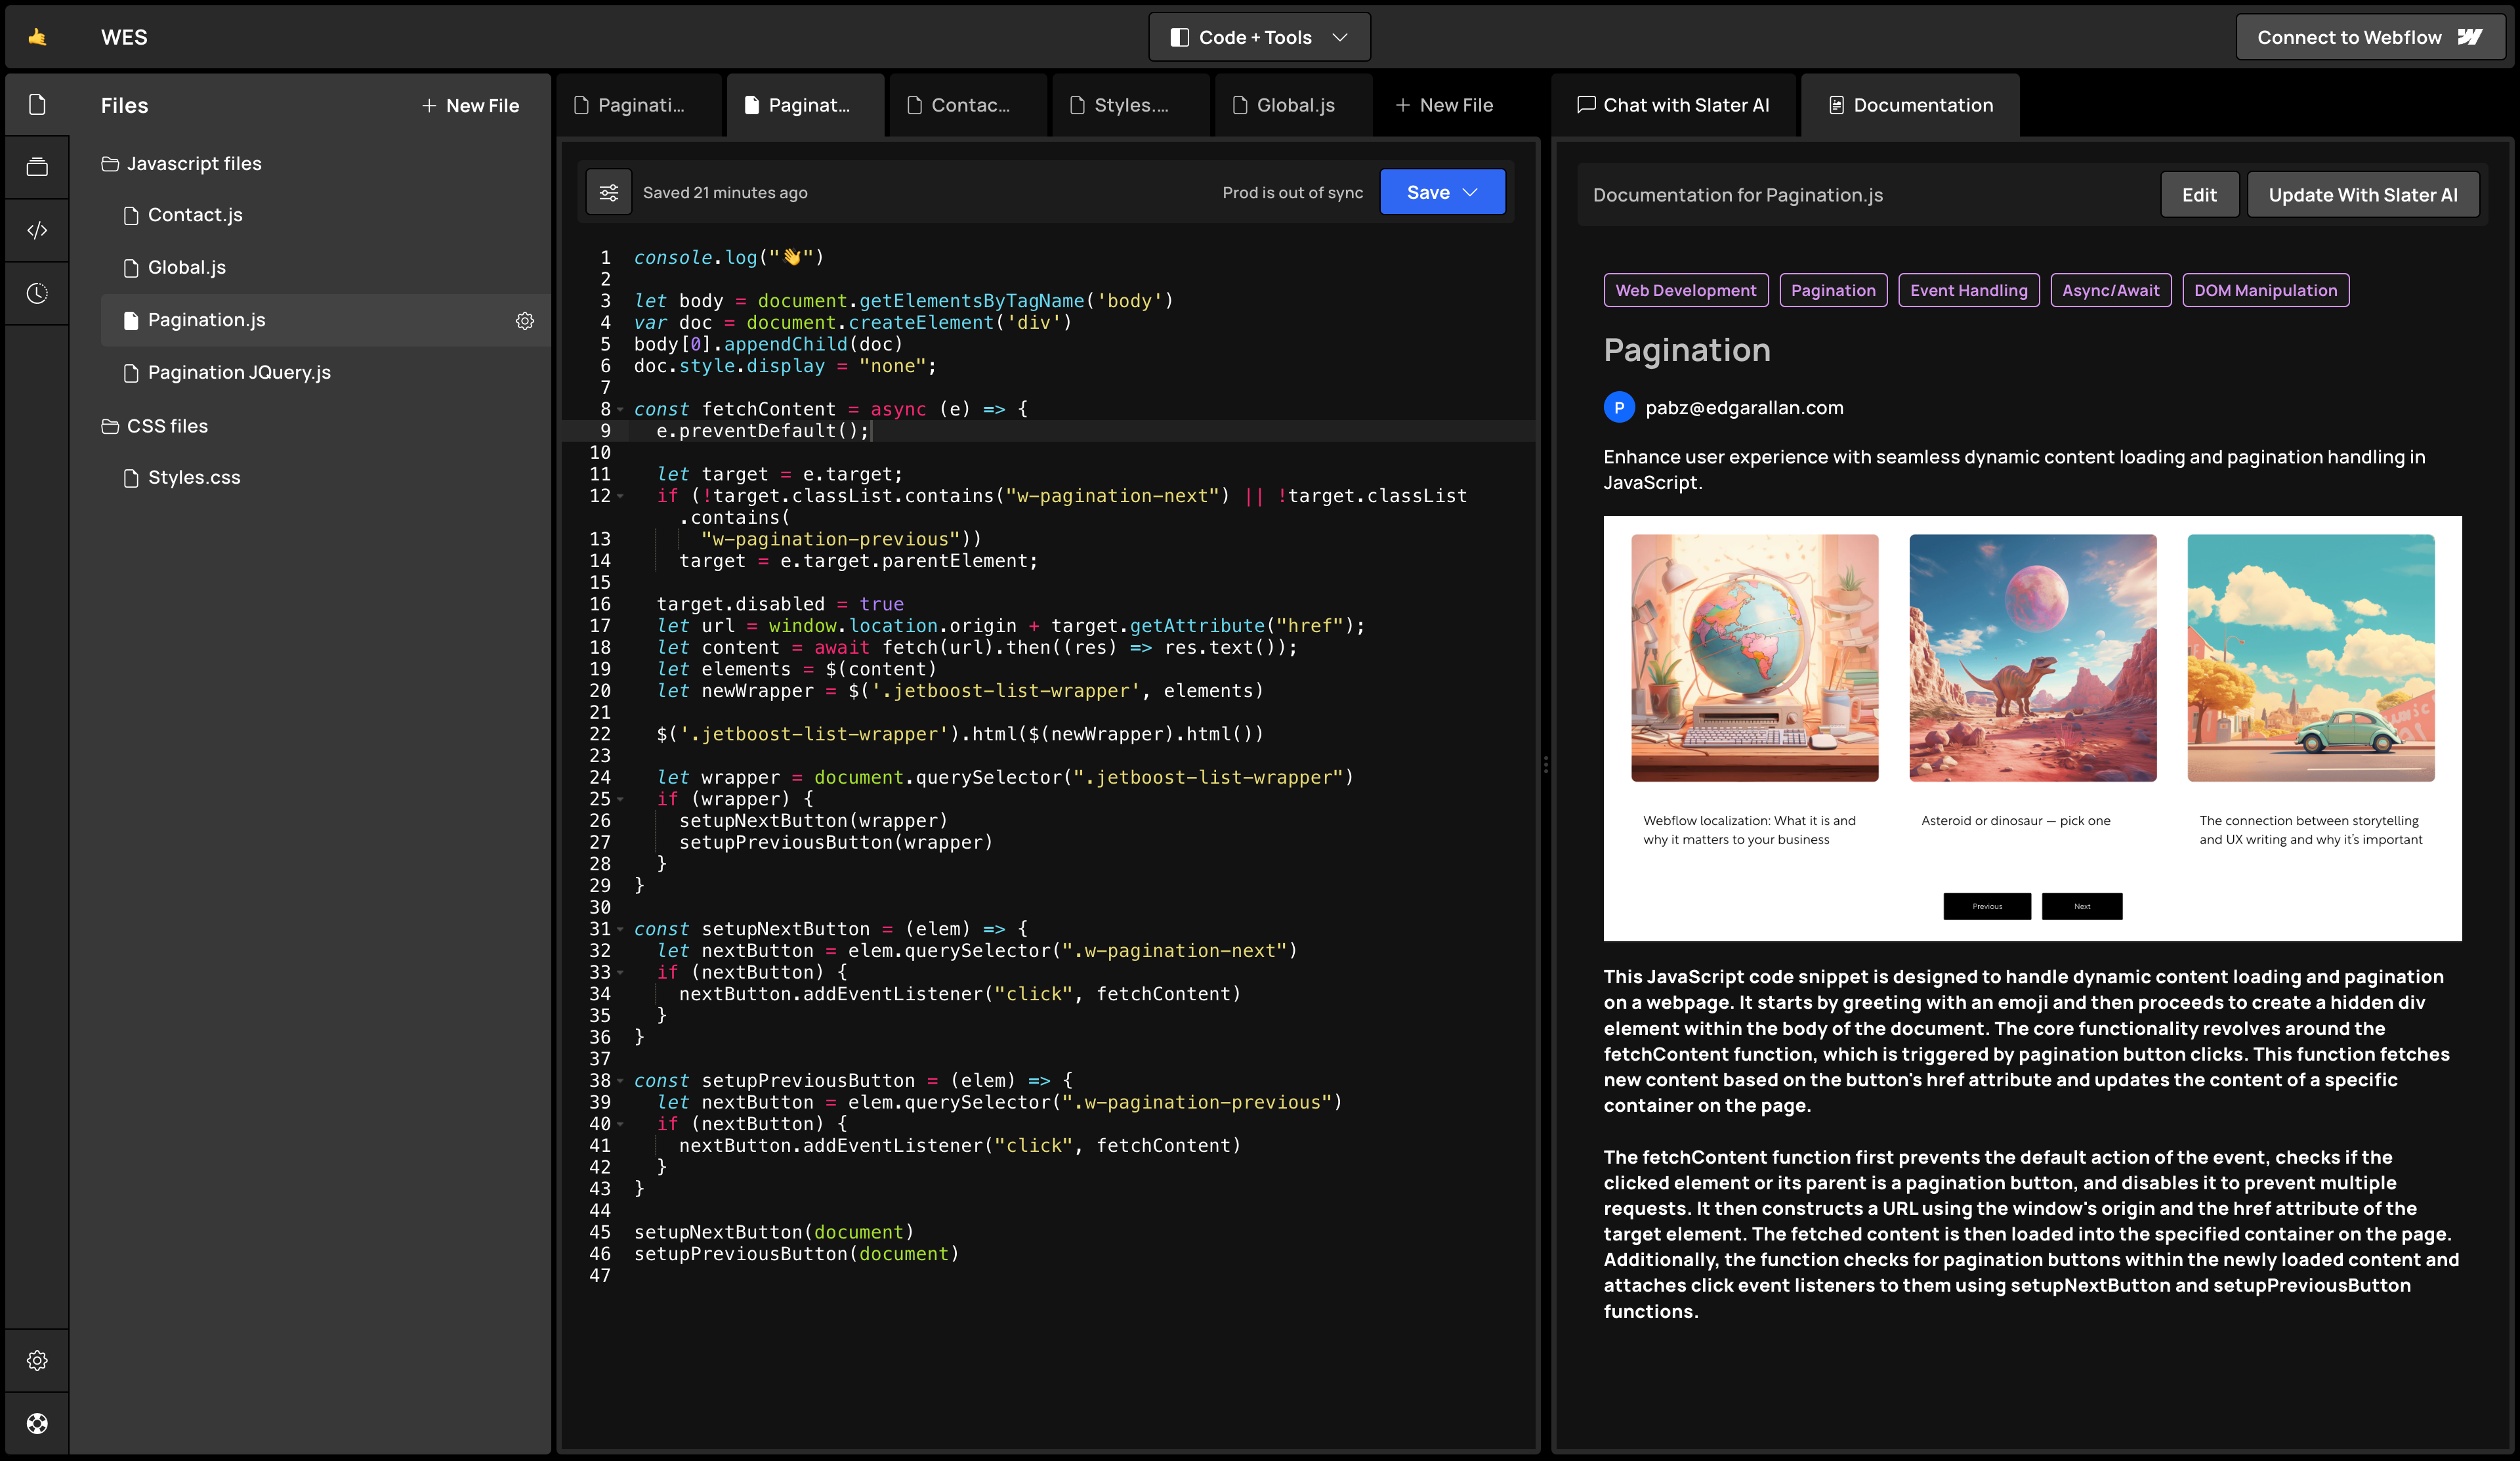Screen dimensions: 2520x1461
Task: Click Connect to Webflow
Action: click(x=2371, y=36)
